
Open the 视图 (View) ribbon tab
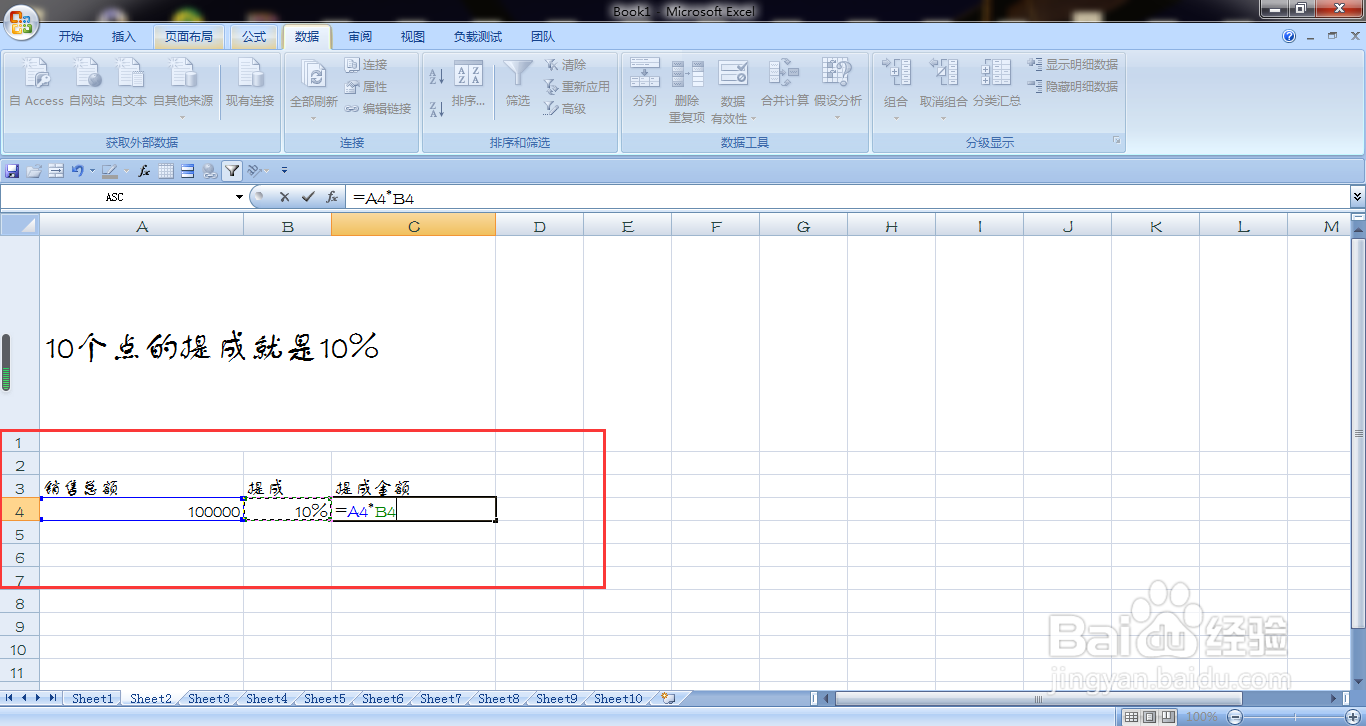pos(413,37)
